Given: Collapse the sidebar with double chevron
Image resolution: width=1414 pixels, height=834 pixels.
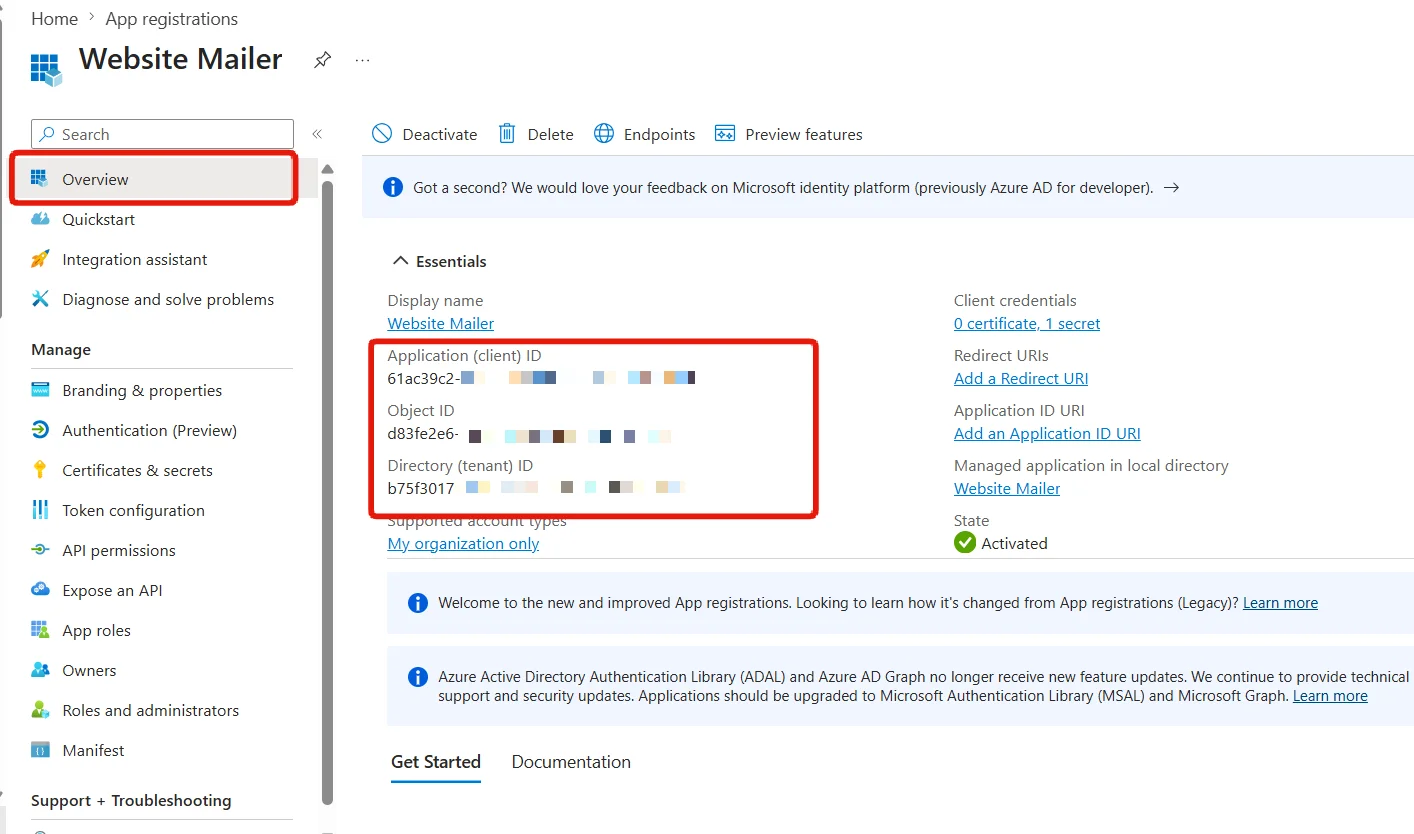Looking at the screenshot, I should [317, 134].
